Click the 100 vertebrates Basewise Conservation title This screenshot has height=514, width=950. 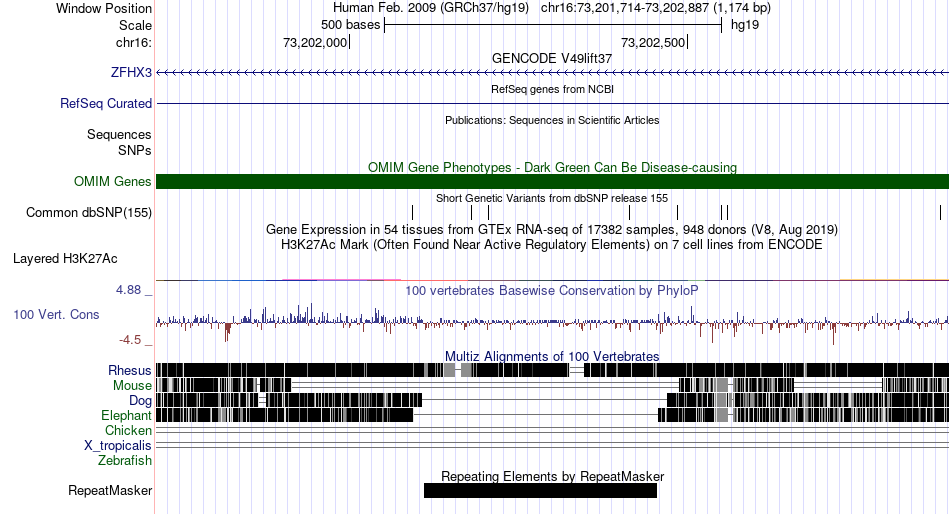point(552,290)
